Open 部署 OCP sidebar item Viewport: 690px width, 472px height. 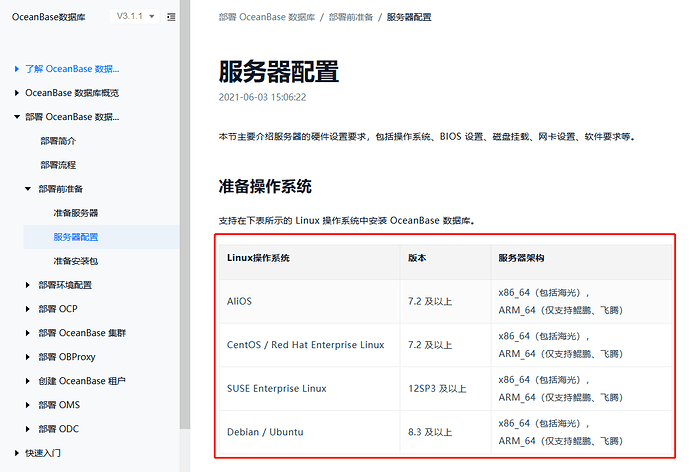coord(58,309)
